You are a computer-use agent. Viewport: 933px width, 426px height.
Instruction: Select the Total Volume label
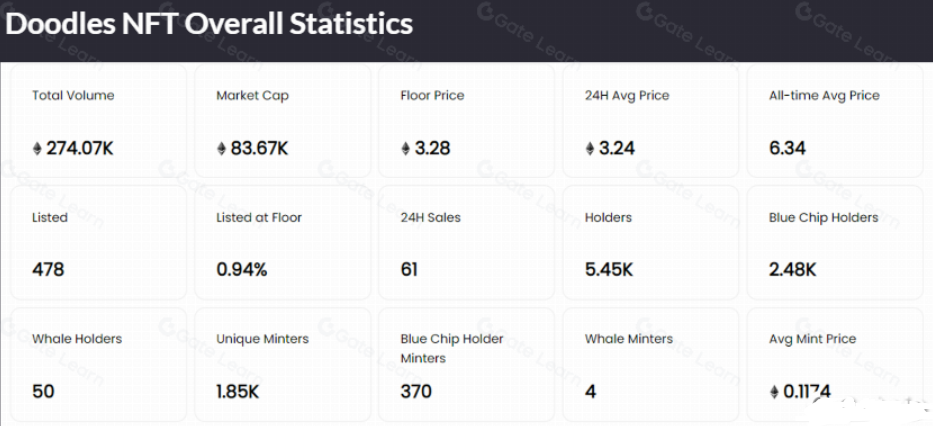[x=73, y=95]
